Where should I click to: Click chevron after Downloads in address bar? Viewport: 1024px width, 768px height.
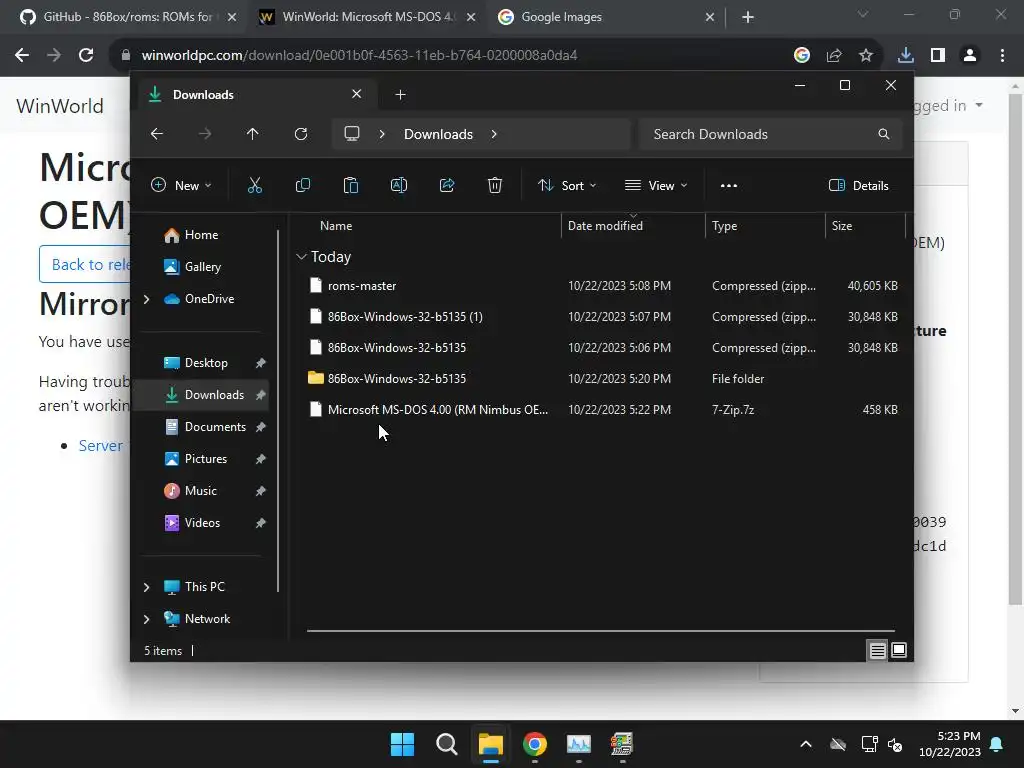click(x=494, y=134)
